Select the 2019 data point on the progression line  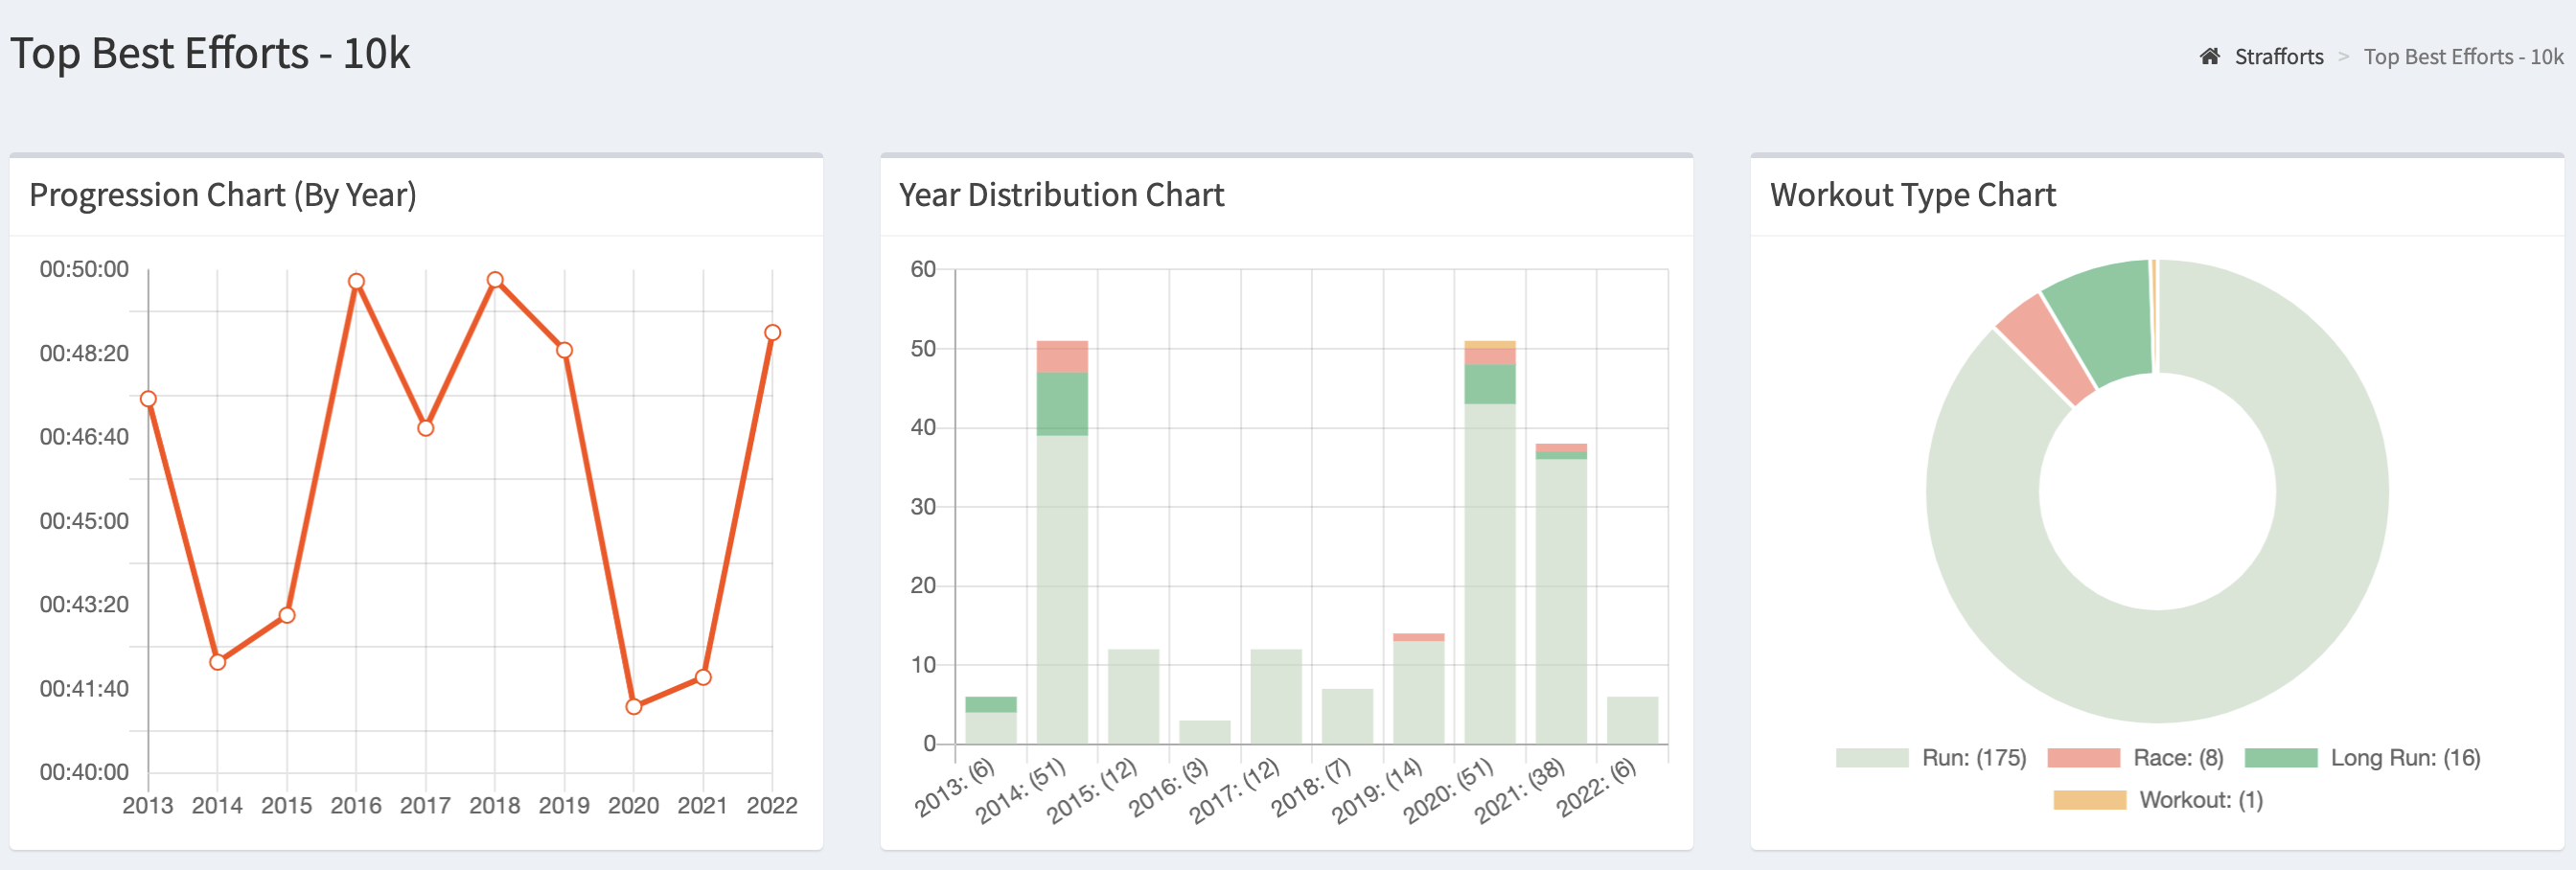(x=564, y=349)
